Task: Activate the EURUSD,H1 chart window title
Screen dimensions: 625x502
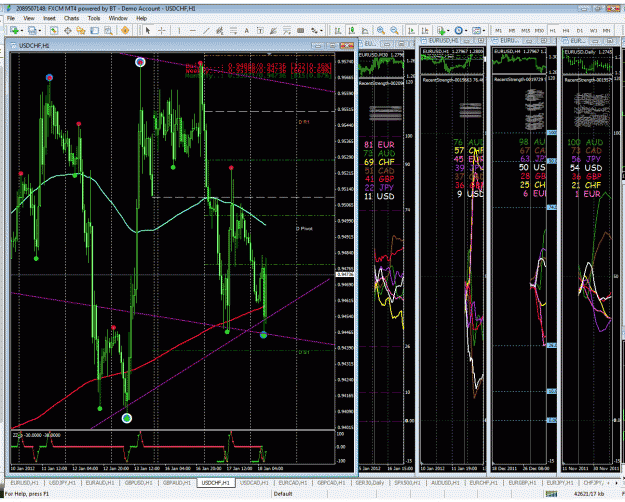Action: pyautogui.click(x=446, y=41)
